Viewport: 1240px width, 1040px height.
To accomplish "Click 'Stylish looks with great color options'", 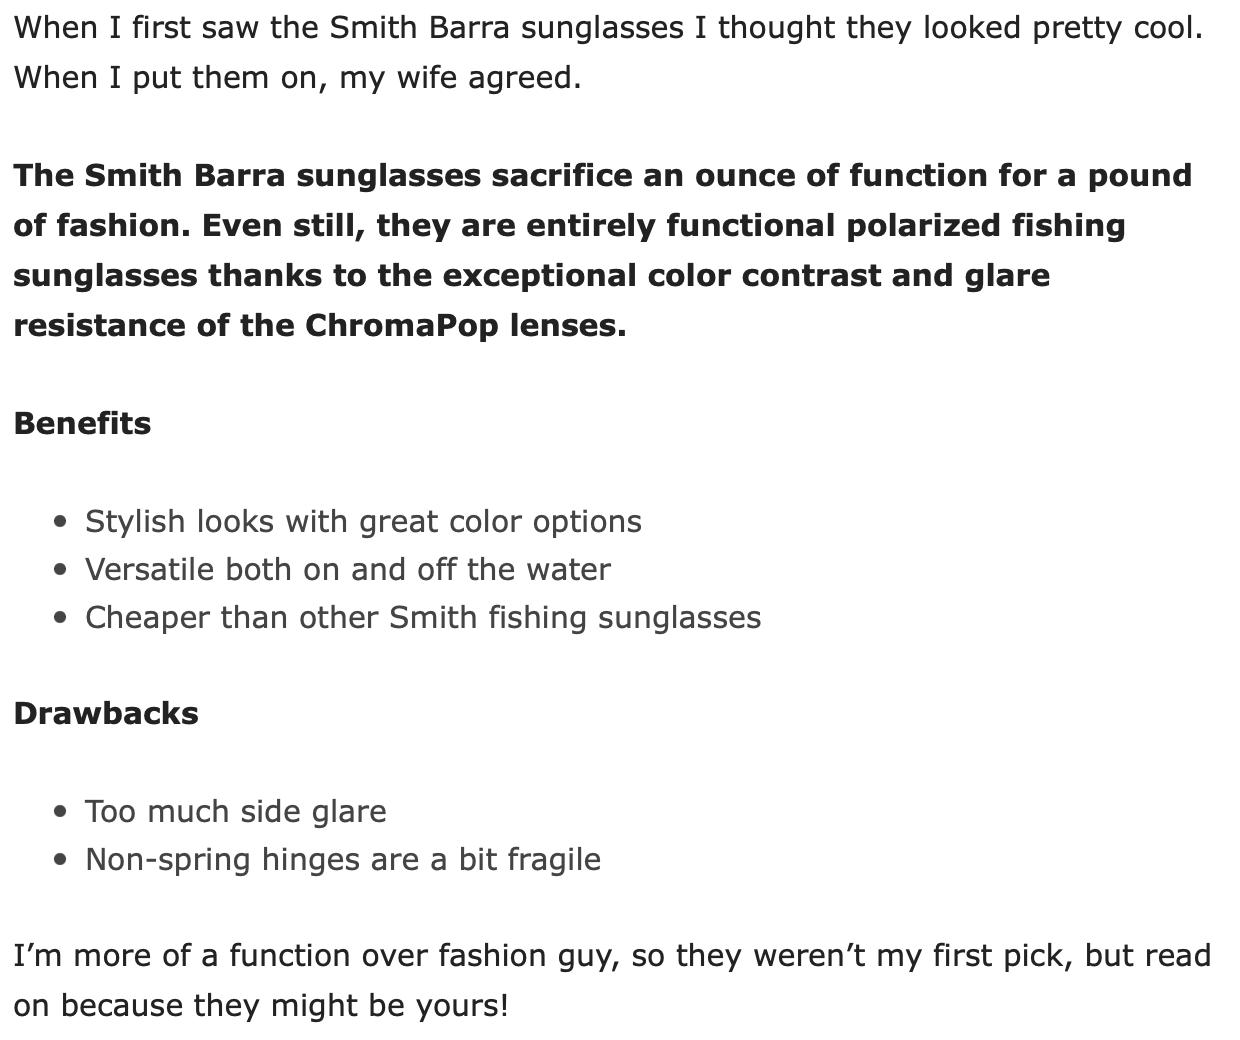I will pos(363,522).
